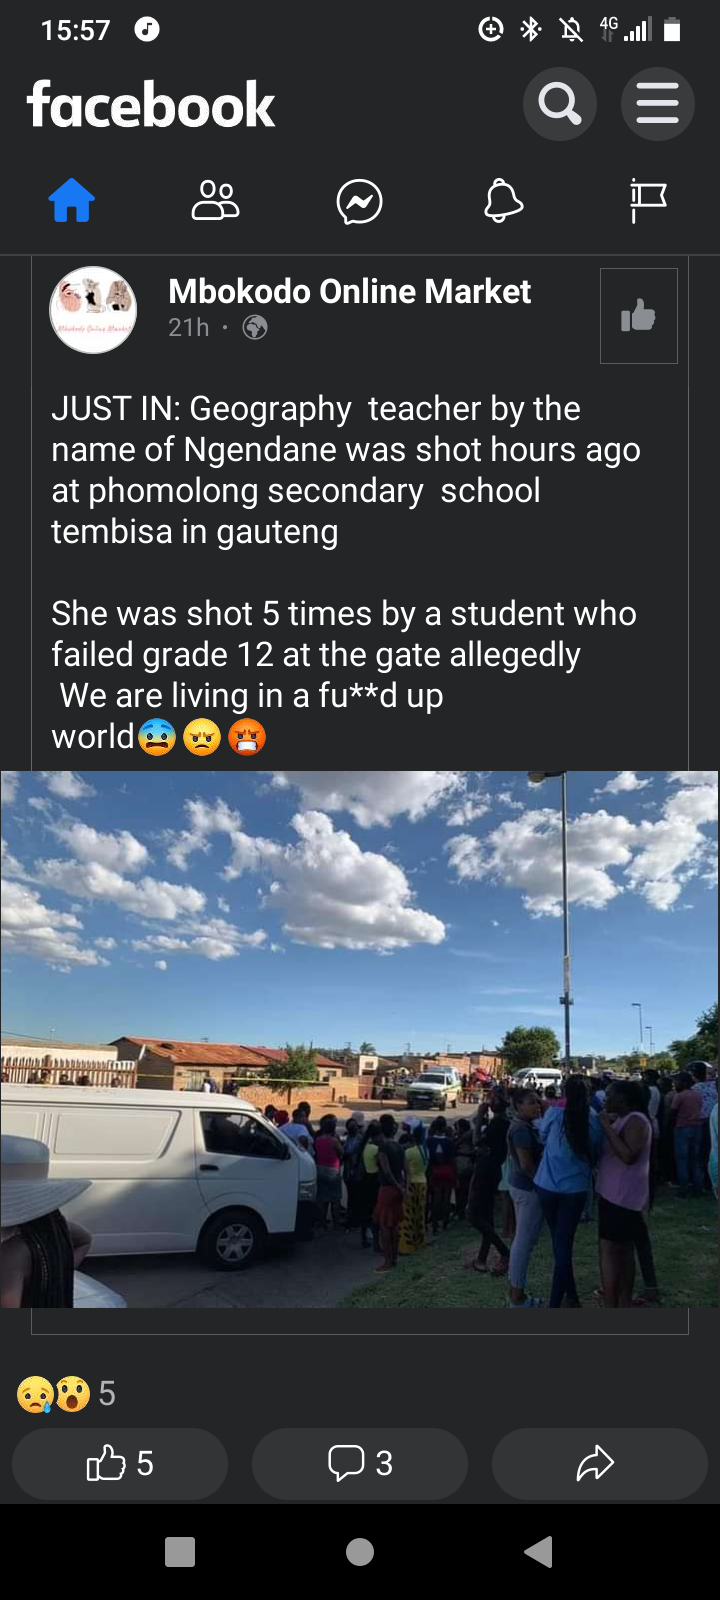Open the Messenger icon
The image size is (720, 1600).
[360, 202]
